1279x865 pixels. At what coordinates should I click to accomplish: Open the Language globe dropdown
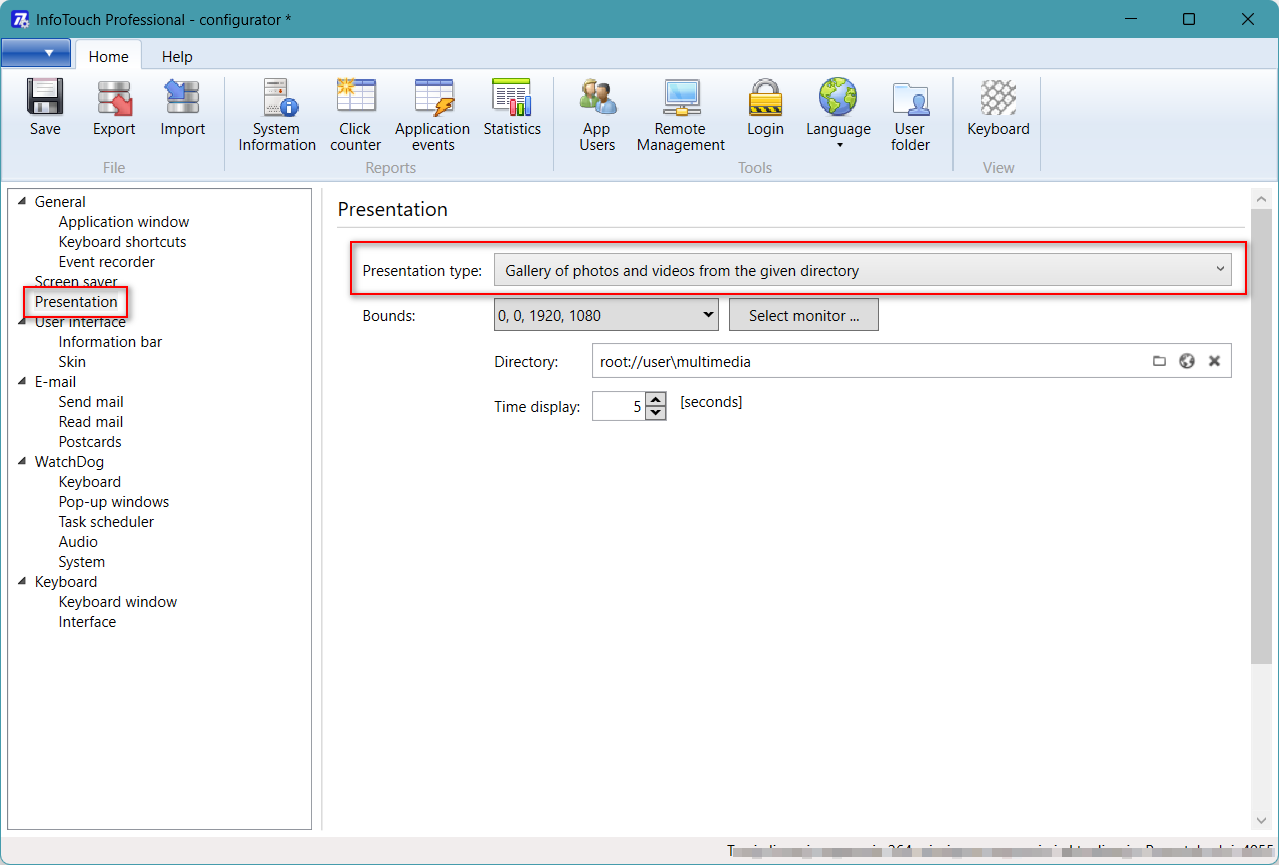[838, 113]
